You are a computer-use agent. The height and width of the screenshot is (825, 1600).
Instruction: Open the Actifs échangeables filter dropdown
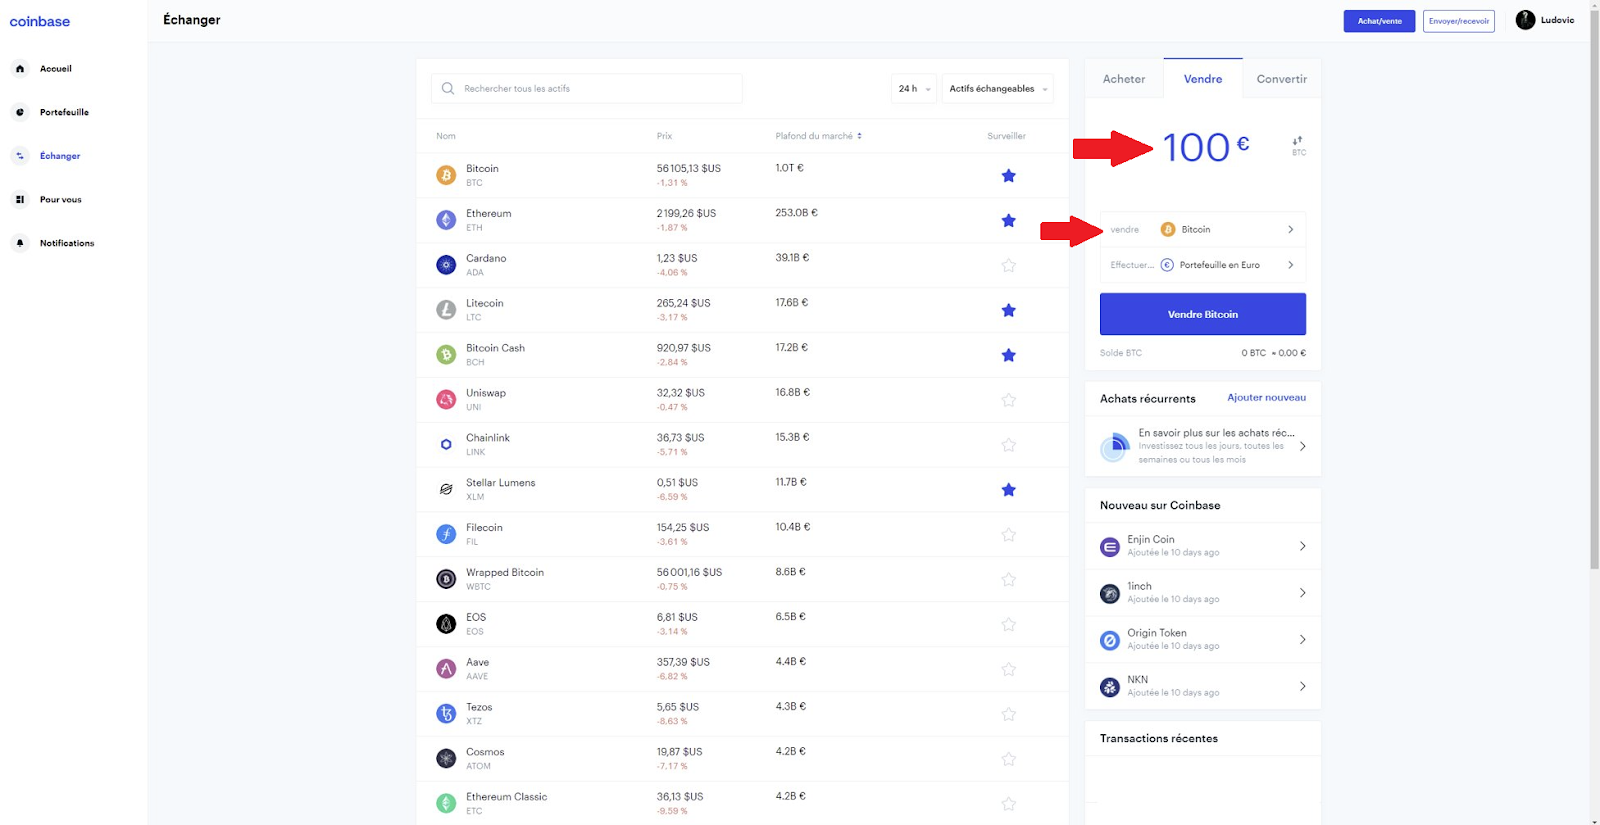[x=998, y=88]
